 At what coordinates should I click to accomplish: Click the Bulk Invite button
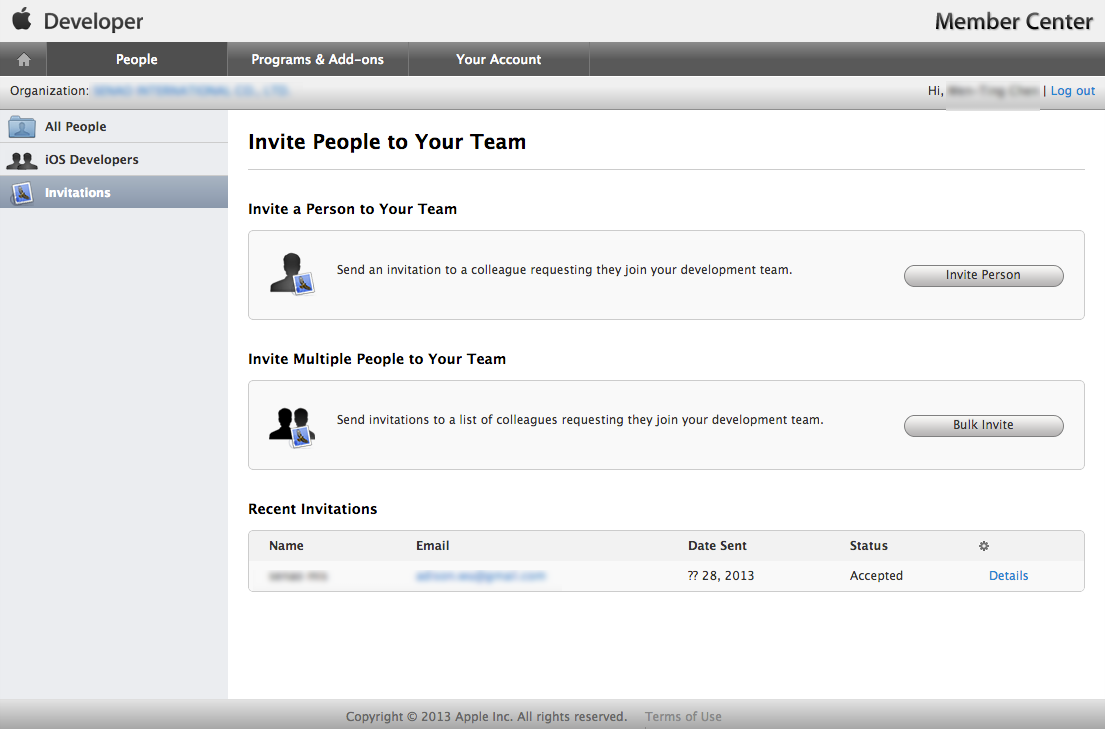point(984,425)
